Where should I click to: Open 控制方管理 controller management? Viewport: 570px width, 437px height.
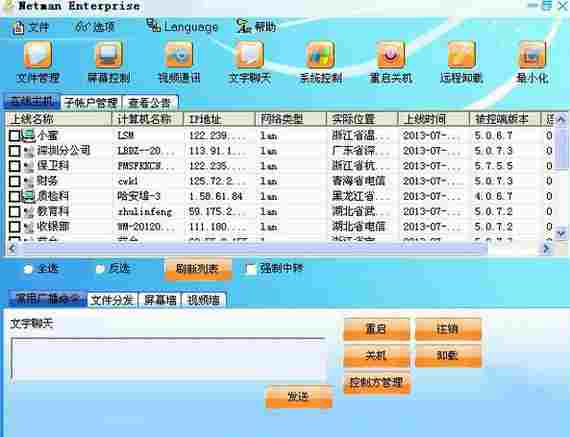tap(377, 382)
